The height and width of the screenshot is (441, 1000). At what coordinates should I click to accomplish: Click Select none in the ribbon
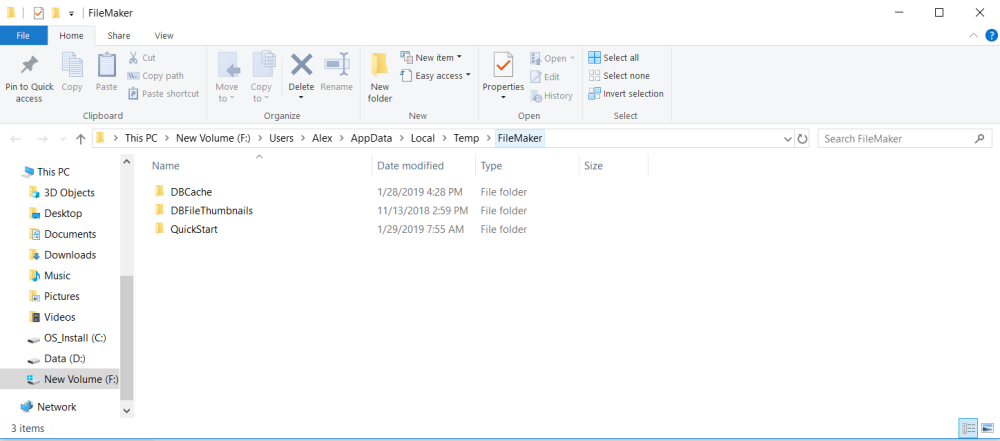coord(619,75)
